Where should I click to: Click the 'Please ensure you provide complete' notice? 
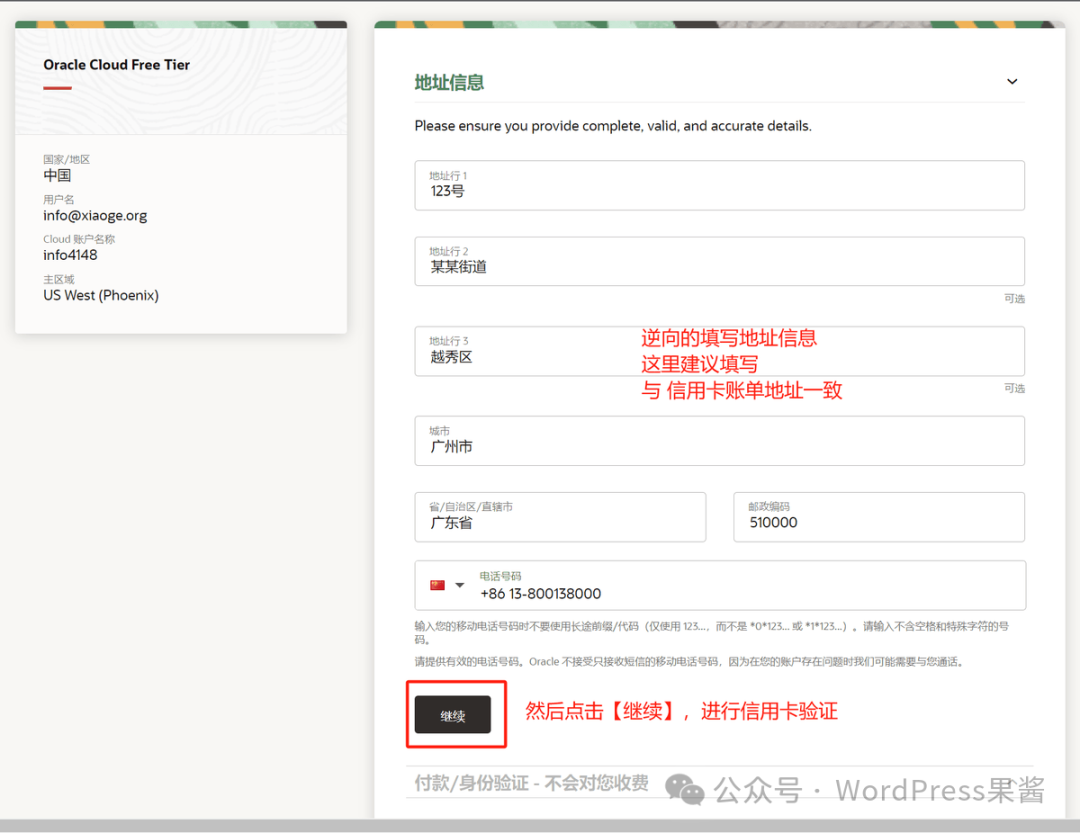point(613,126)
